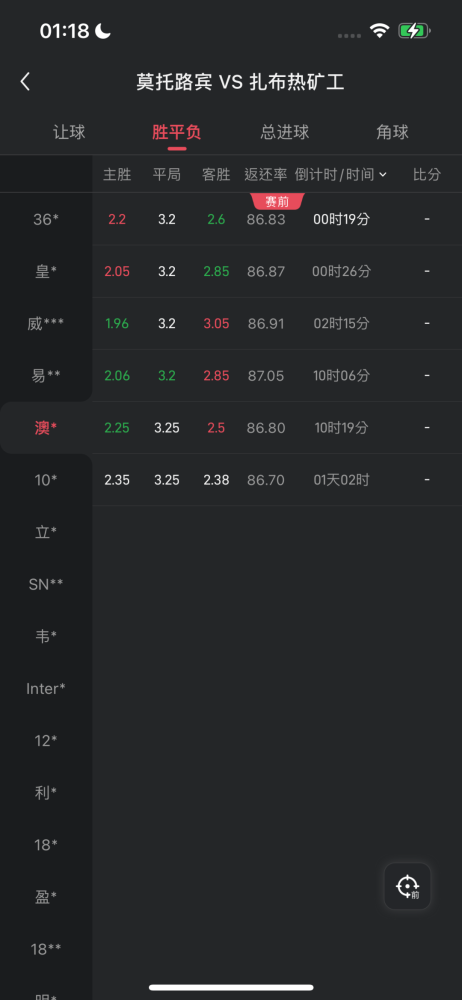
Task: Select 威*** bookmaker row
Action: click(x=46, y=324)
